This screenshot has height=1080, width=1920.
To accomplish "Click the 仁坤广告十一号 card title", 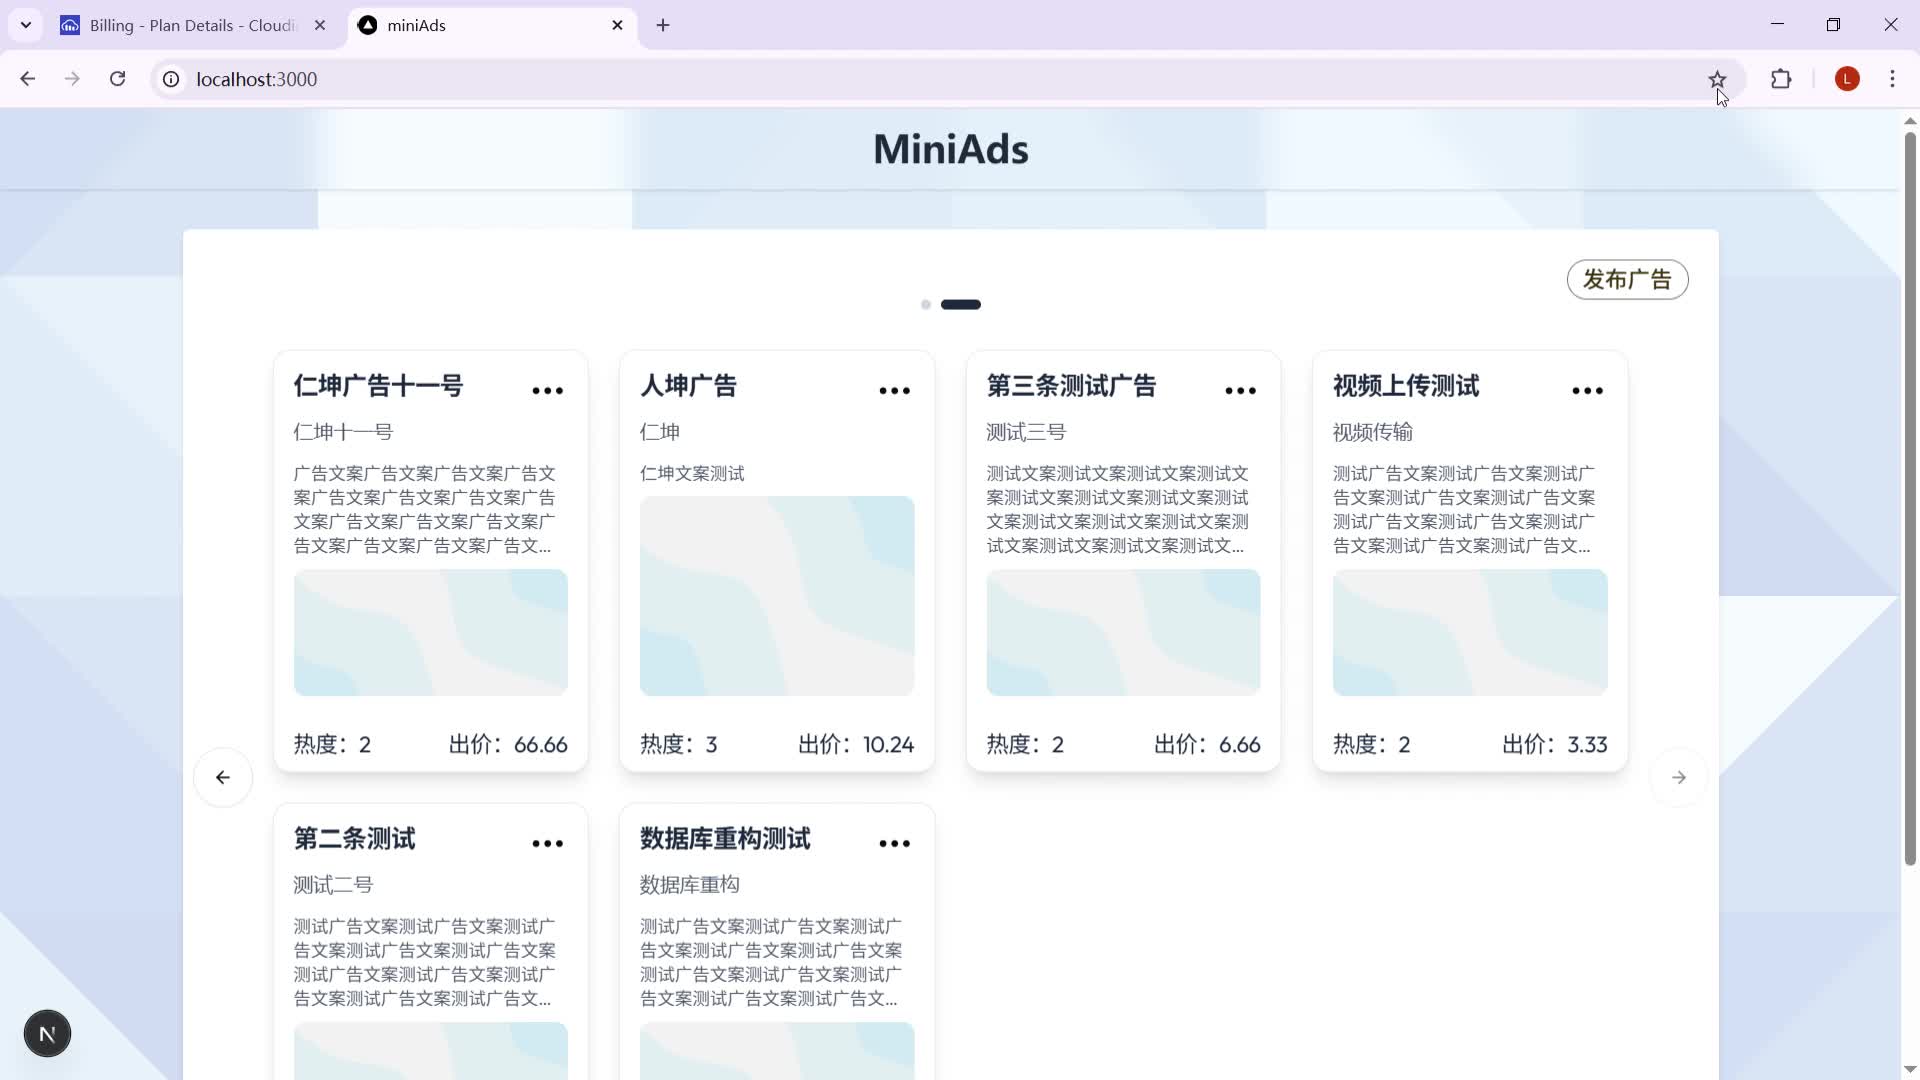I will (378, 386).
